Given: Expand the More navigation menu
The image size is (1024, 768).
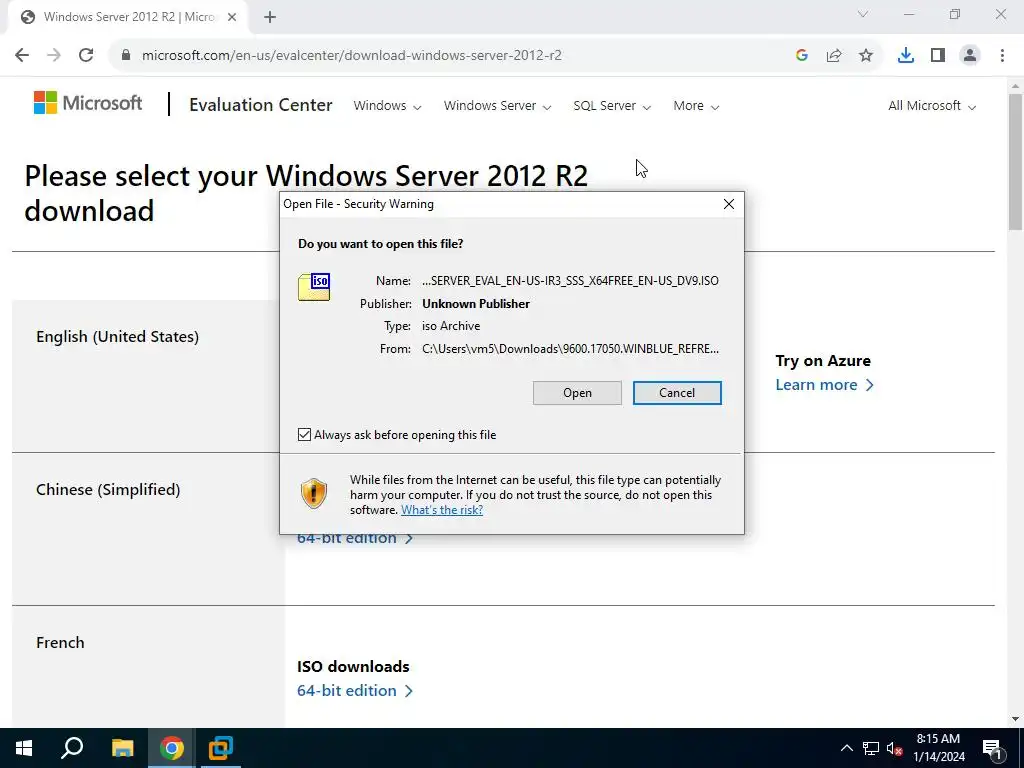Looking at the screenshot, I should pos(696,106).
